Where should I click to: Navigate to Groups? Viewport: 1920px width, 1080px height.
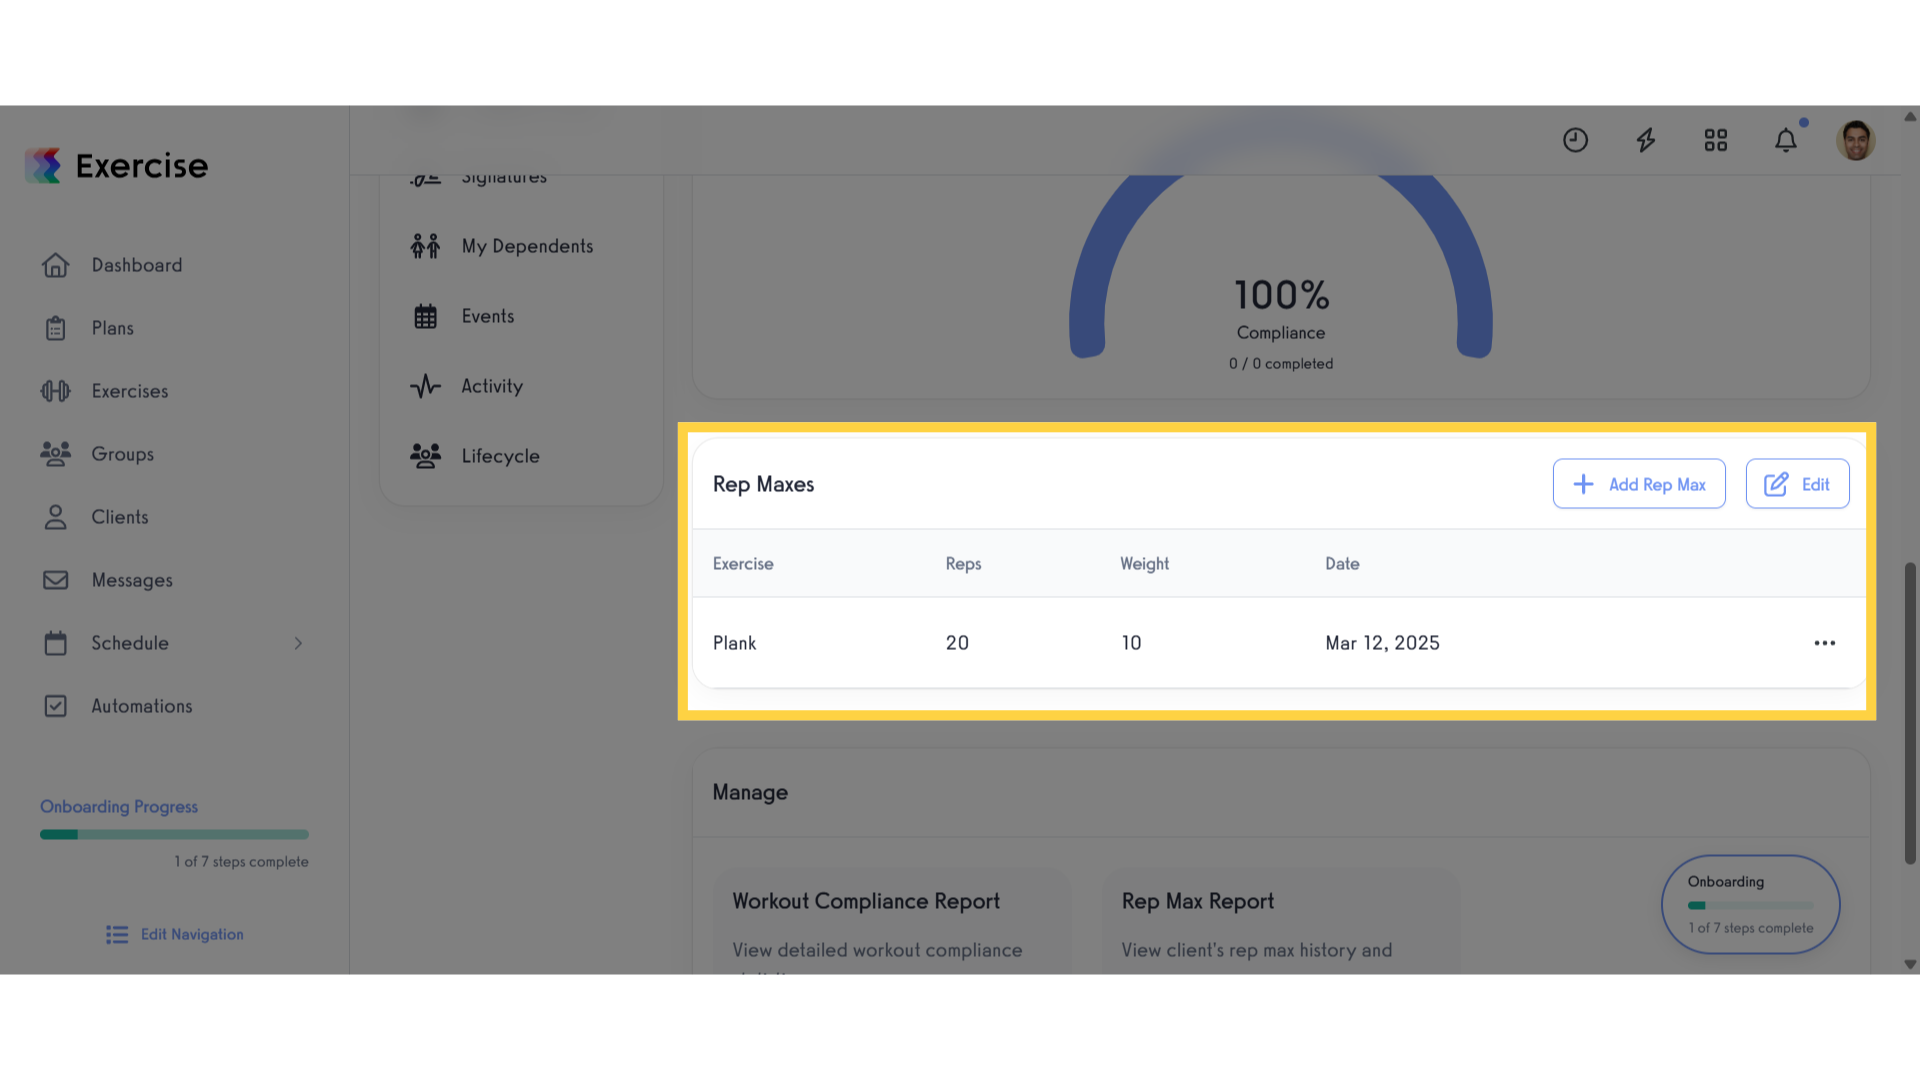tap(123, 454)
